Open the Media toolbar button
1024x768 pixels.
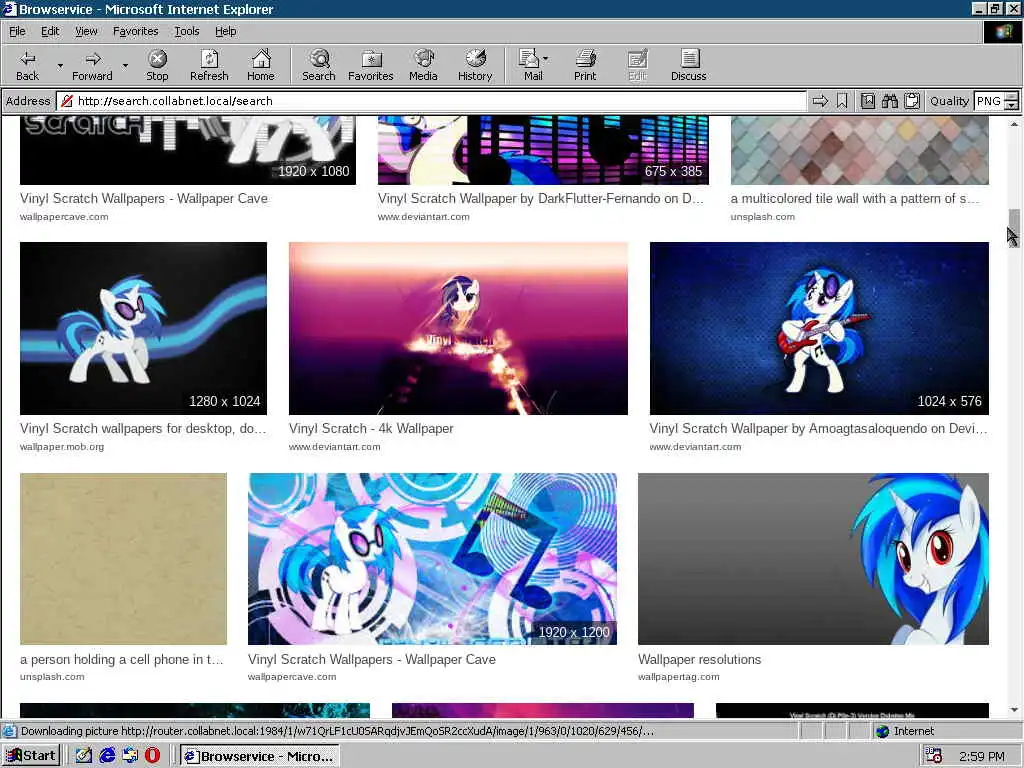click(423, 65)
